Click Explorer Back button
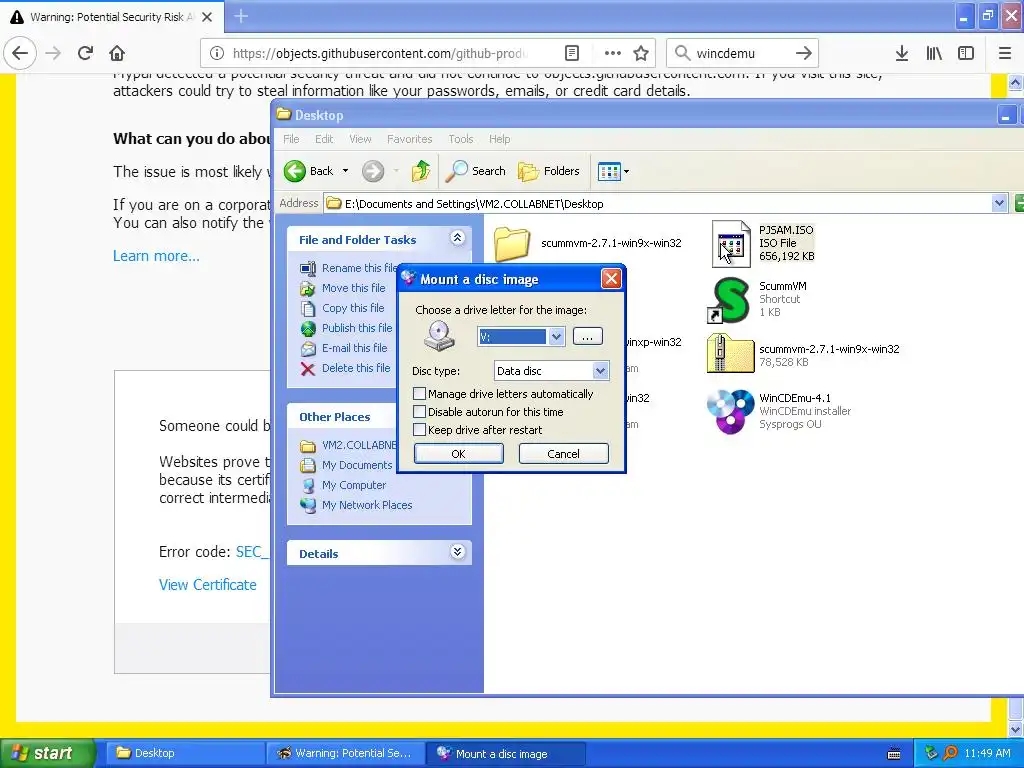Viewport: 1024px width, 768px height. (x=310, y=171)
